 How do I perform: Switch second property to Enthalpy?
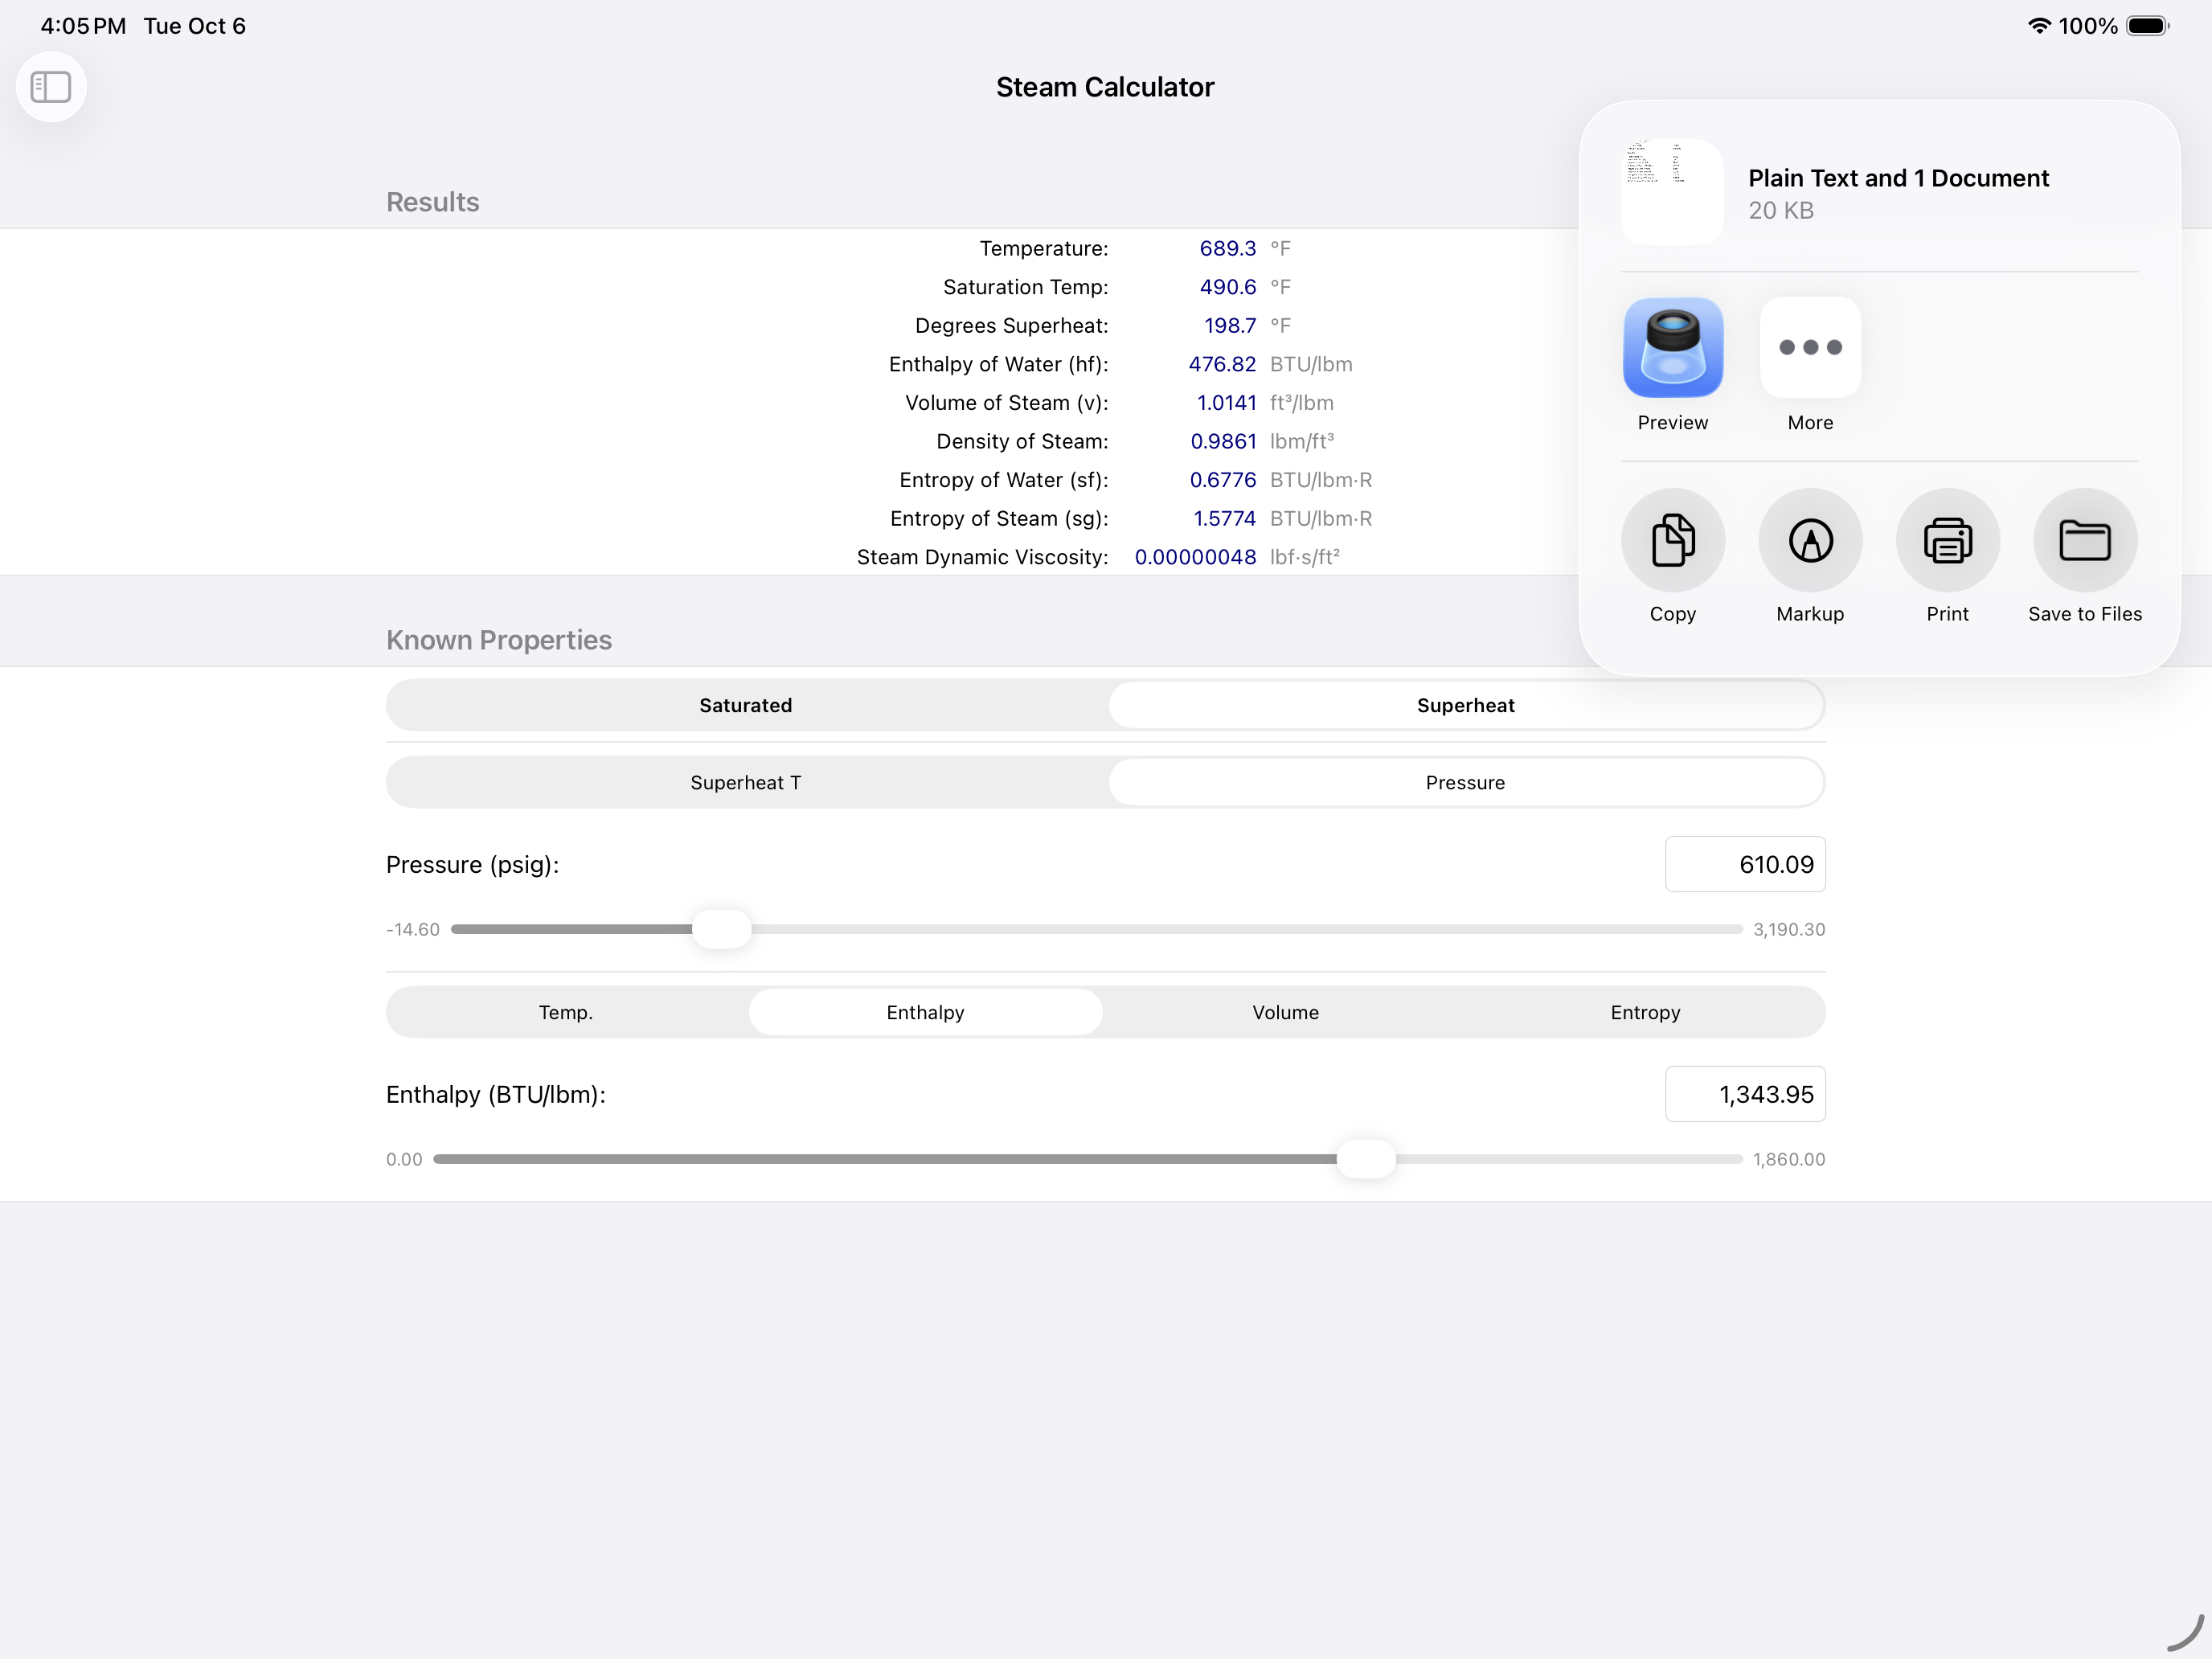click(x=925, y=1012)
